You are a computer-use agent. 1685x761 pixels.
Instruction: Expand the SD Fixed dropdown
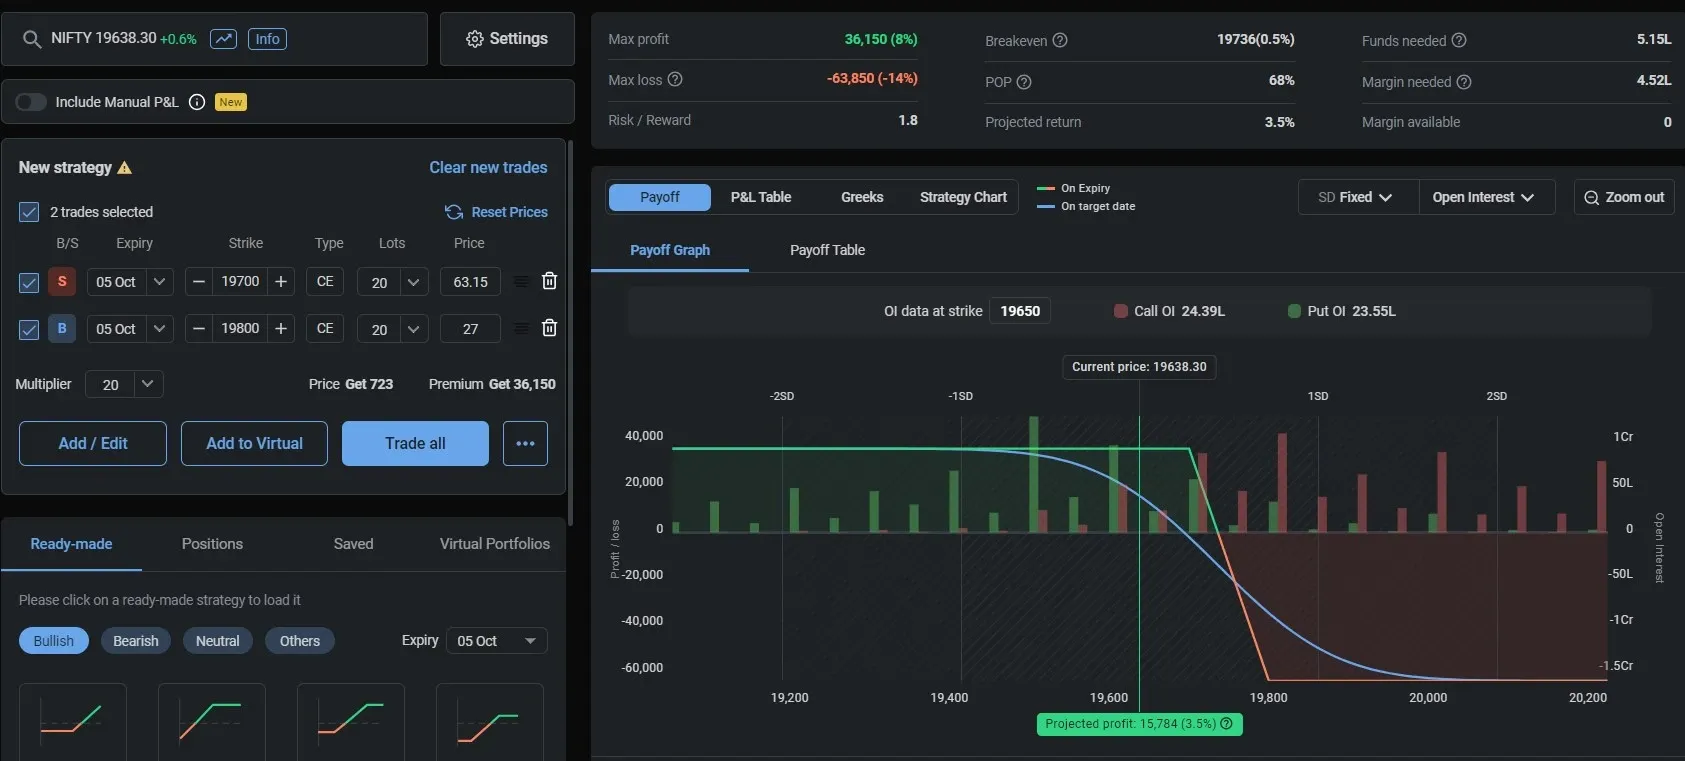1356,197
